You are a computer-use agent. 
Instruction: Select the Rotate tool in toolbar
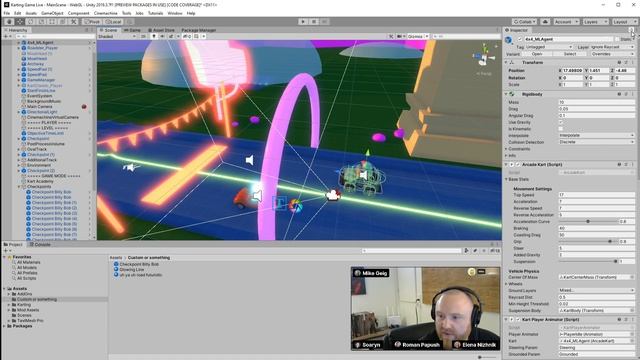pyautogui.click(x=31, y=22)
